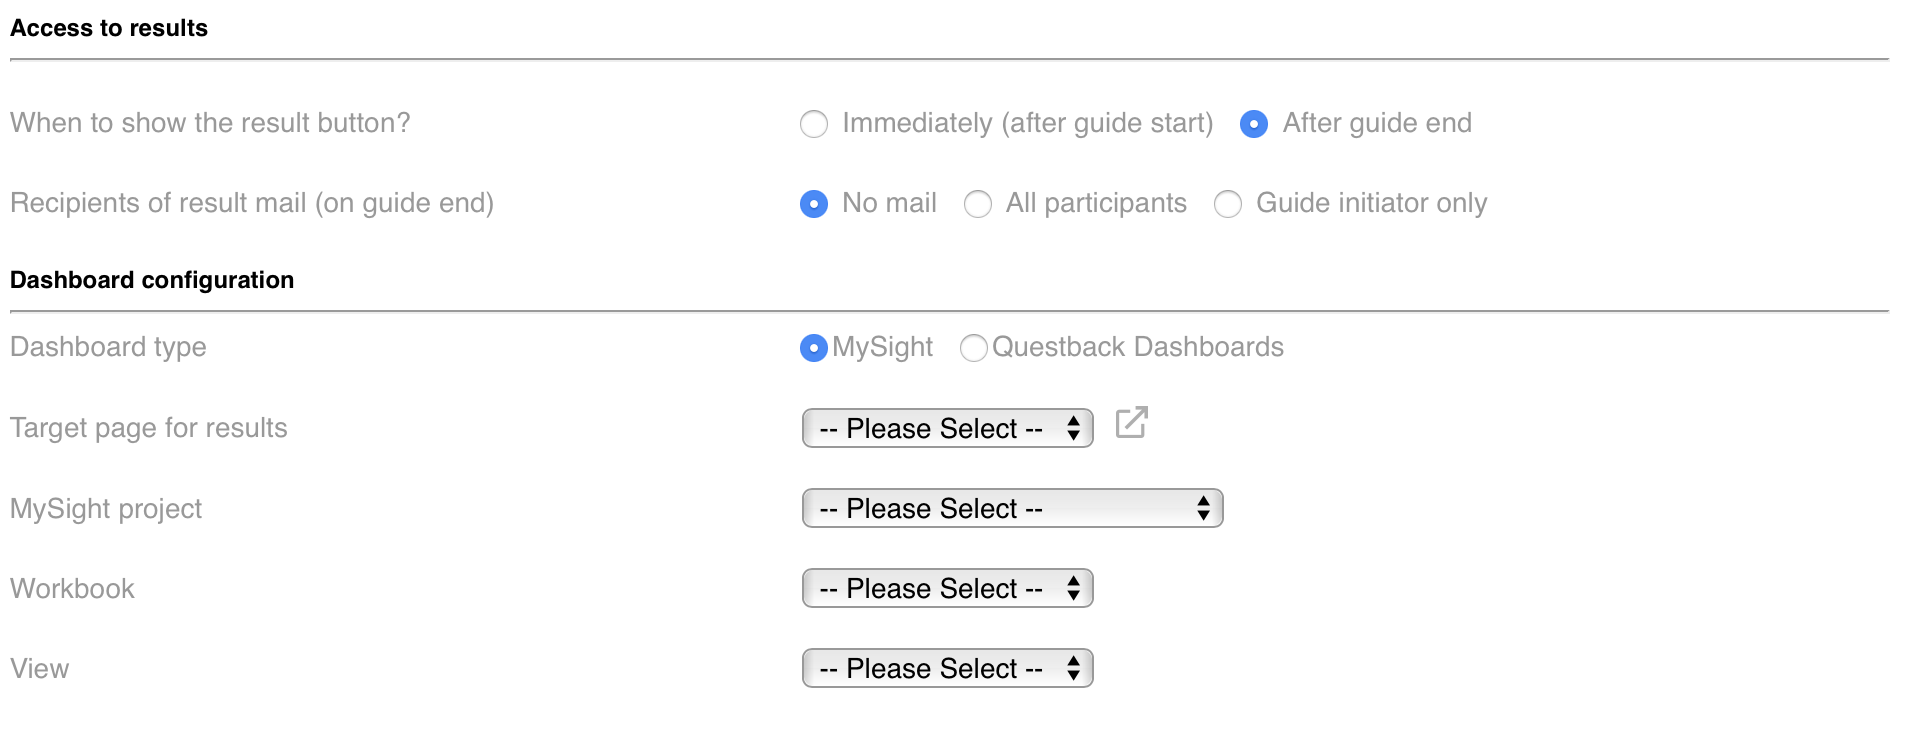Expand the MySight project dropdown

pyautogui.click(x=1012, y=508)
